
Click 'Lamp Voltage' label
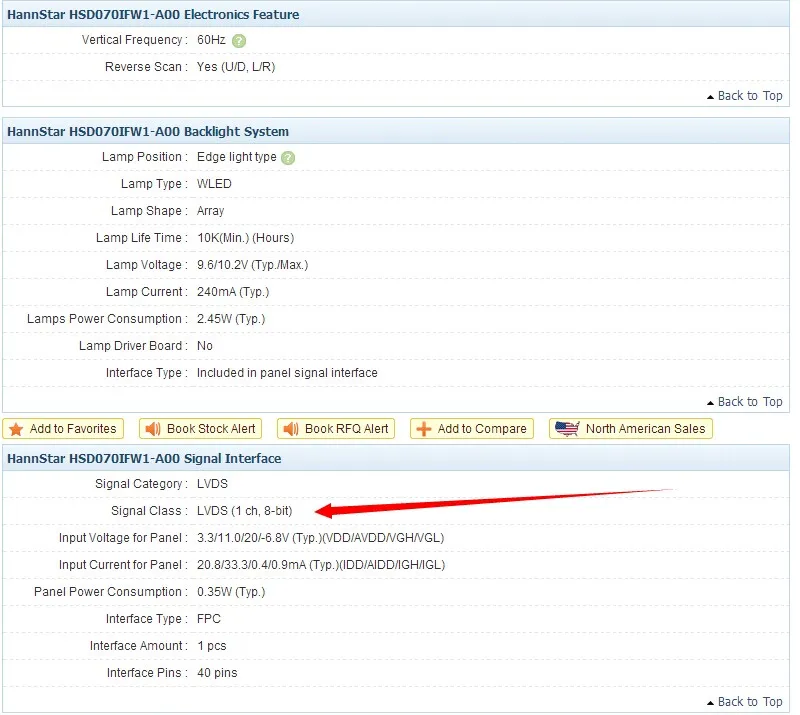tap(147, 265)
